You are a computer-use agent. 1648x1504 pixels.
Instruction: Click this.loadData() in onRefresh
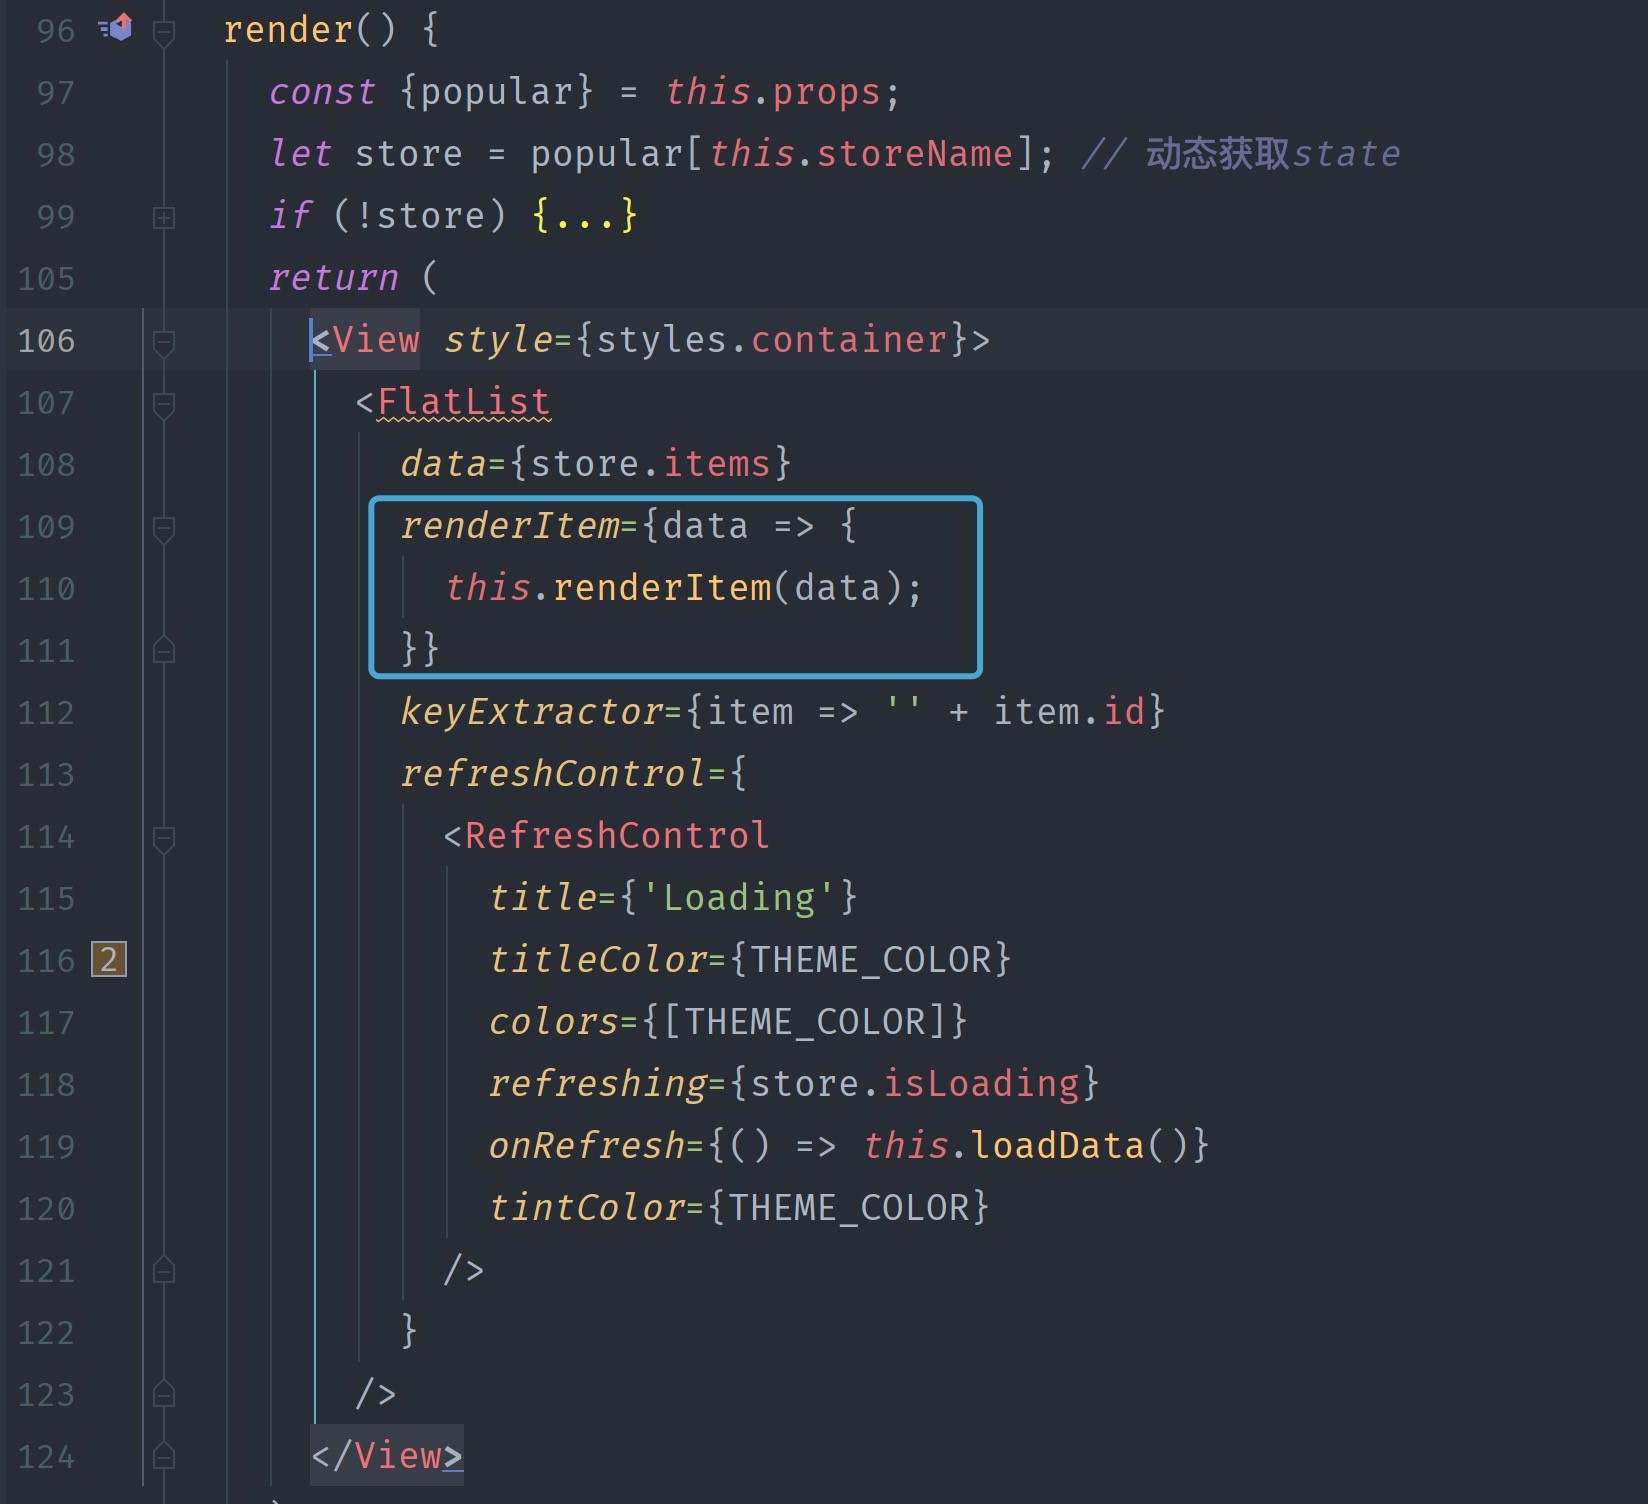(1025, 1146)
